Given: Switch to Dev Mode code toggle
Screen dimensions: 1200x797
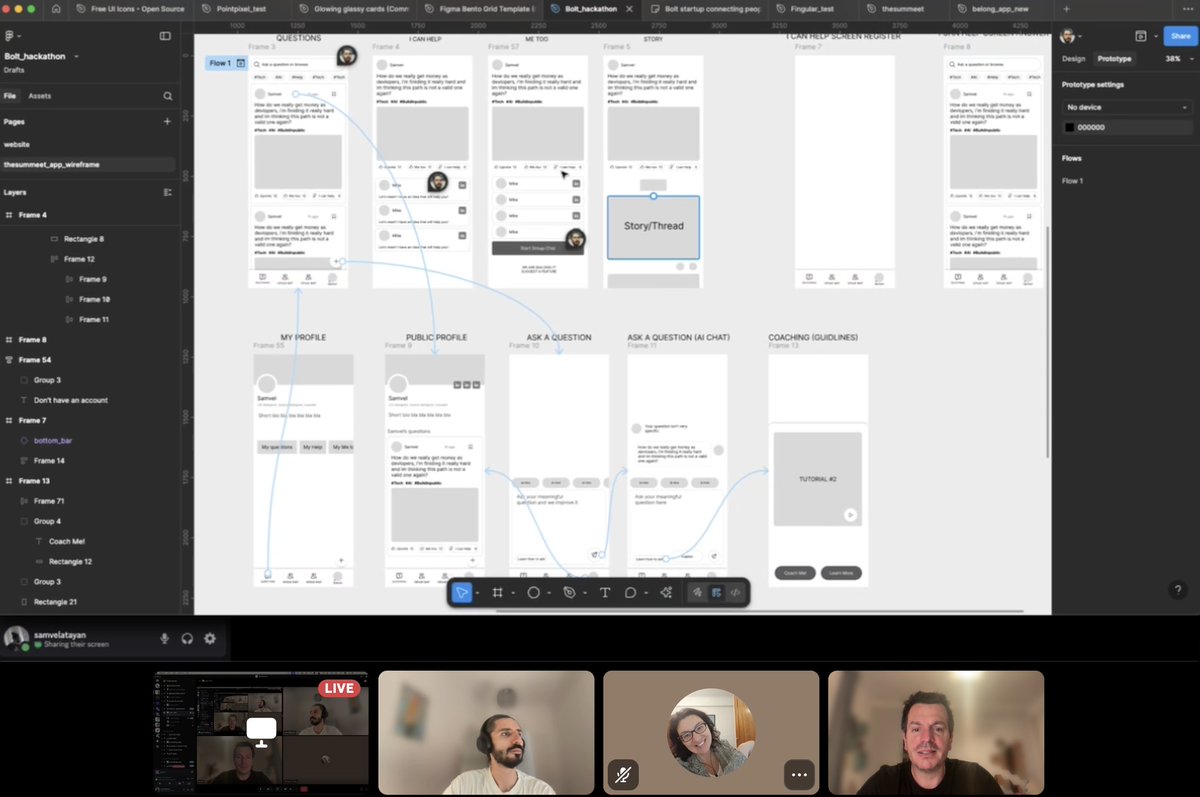Looking at the screenshot, I should coord(735,593).
